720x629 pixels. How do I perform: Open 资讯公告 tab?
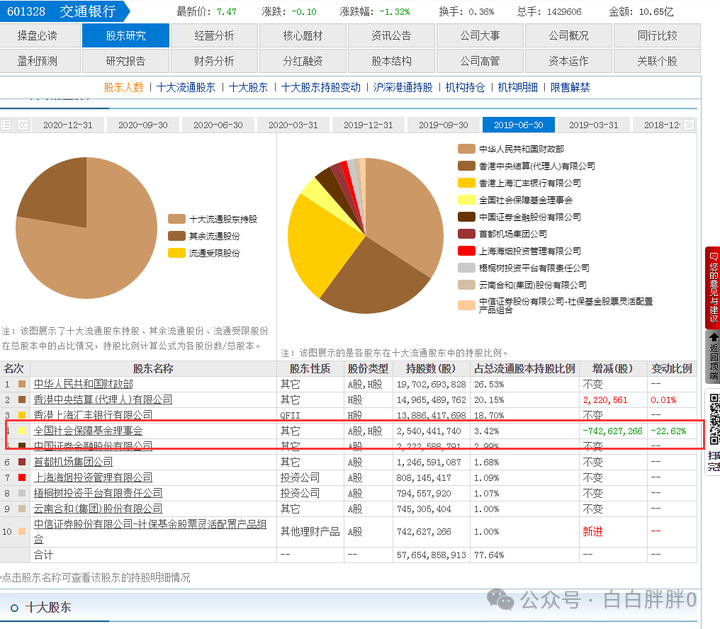(x=391, y=36)
